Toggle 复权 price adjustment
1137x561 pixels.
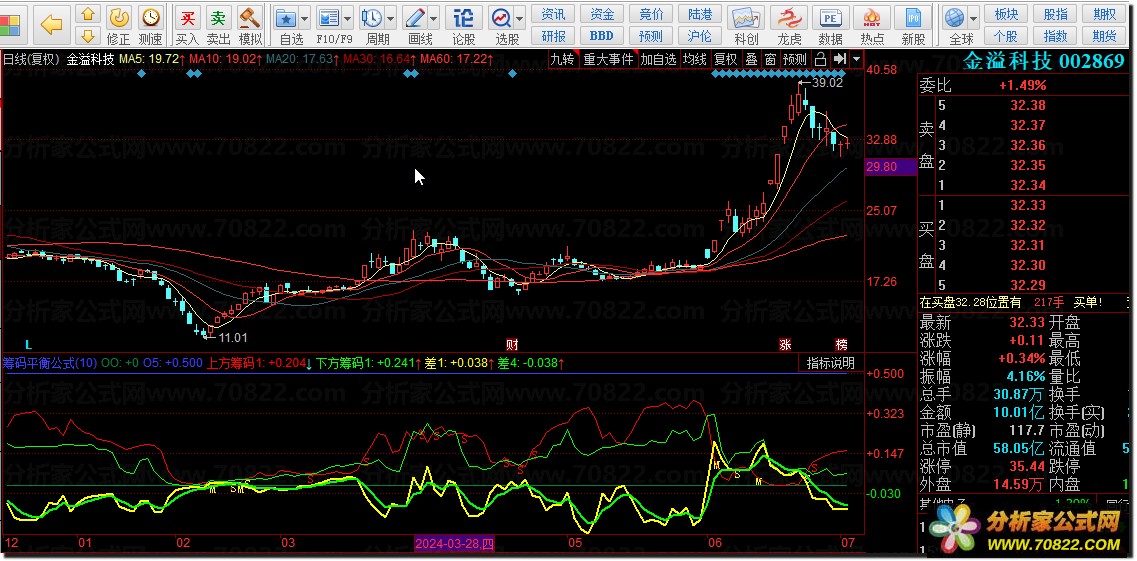tap(726, 59)
